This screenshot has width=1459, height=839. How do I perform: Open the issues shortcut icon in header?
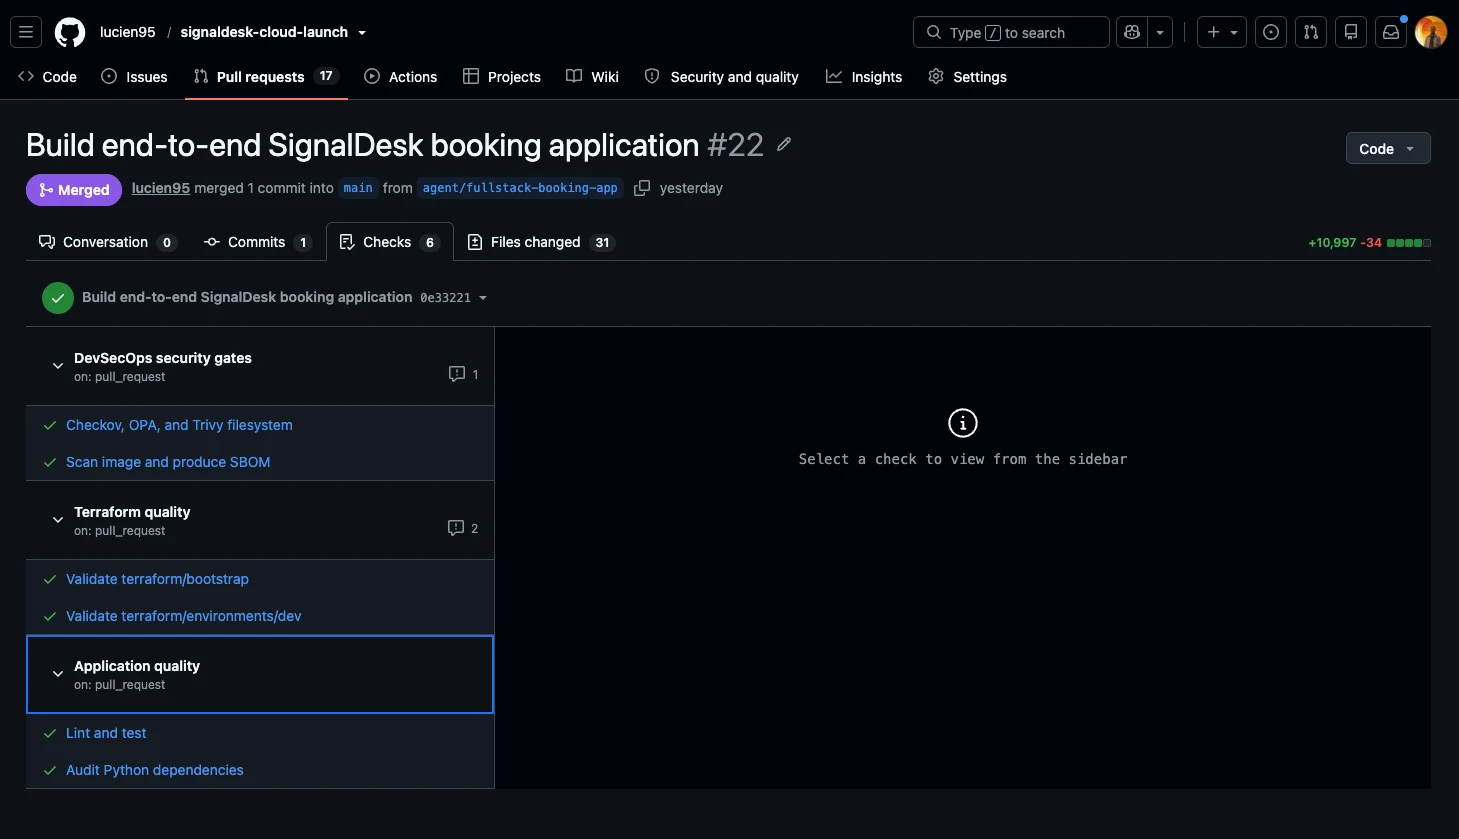1271,32
